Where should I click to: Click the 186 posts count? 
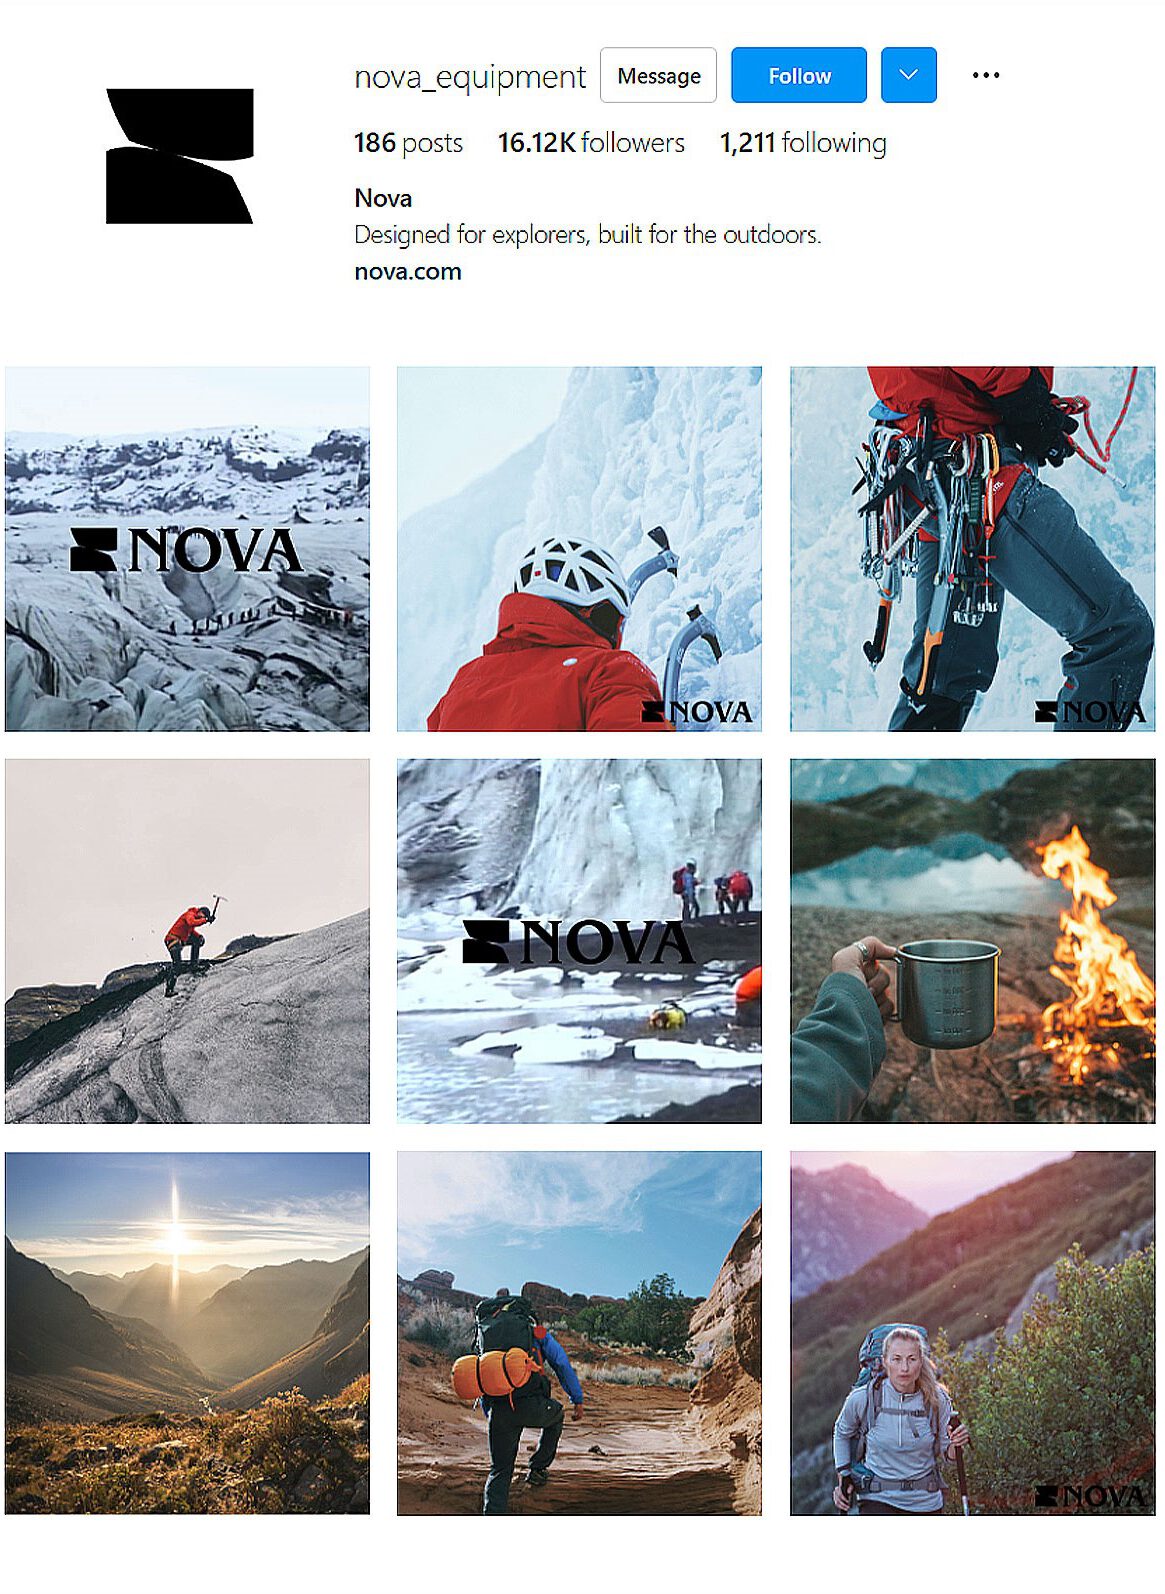[x=408, y=143]
